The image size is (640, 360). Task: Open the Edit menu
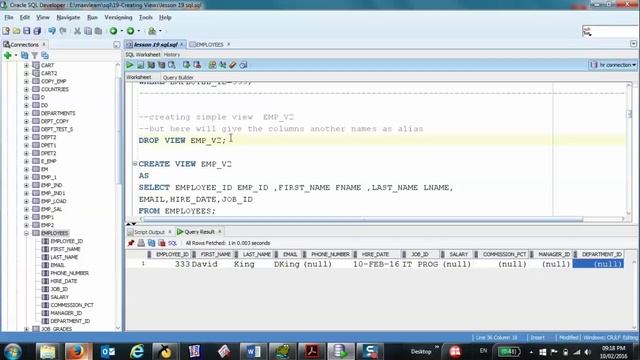(x=24, y=18)
